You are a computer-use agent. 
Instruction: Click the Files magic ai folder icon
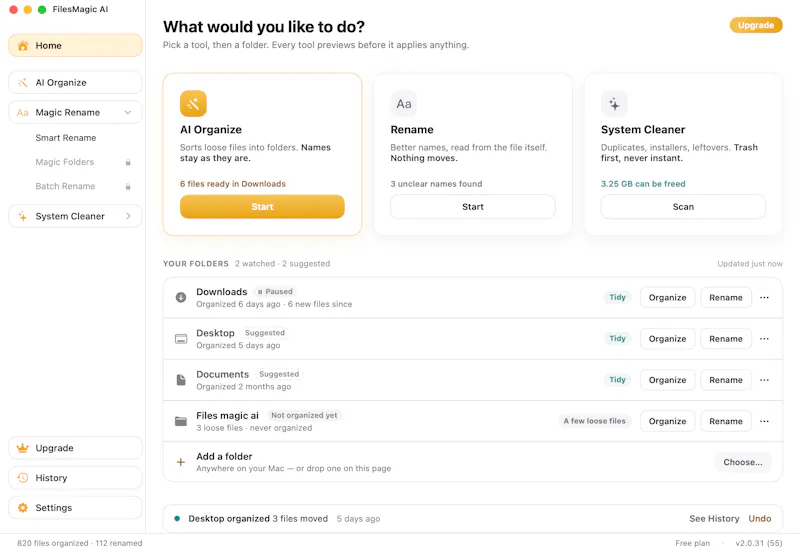point(181,421)
